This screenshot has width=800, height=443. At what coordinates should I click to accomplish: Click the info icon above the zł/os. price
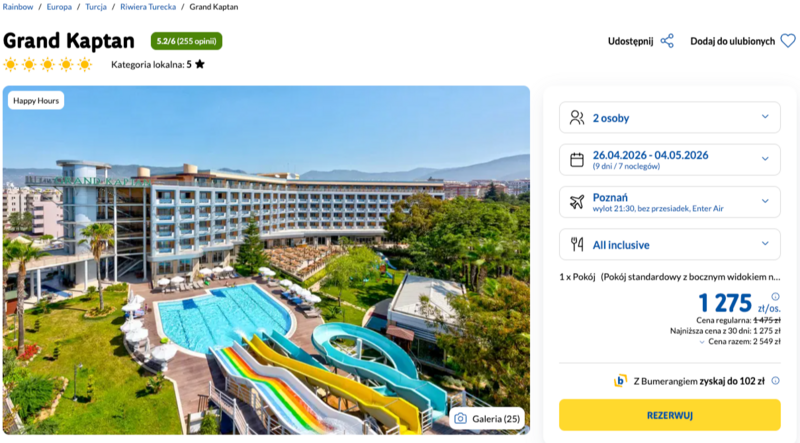(x=775, y=296)
